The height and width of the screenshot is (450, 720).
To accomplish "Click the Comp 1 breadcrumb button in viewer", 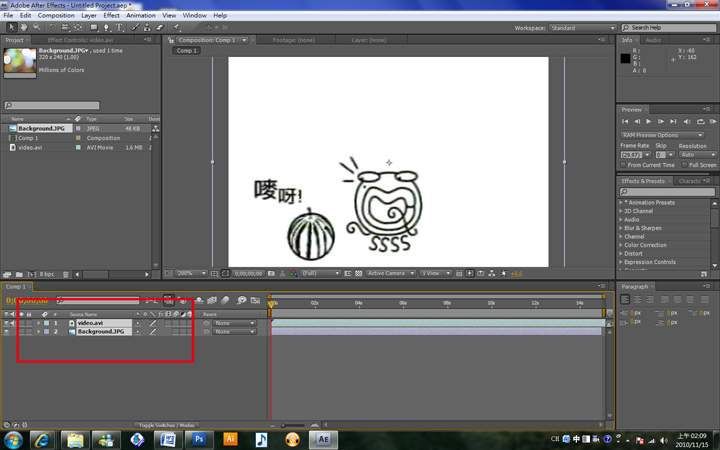I will (x=186, y=51).
